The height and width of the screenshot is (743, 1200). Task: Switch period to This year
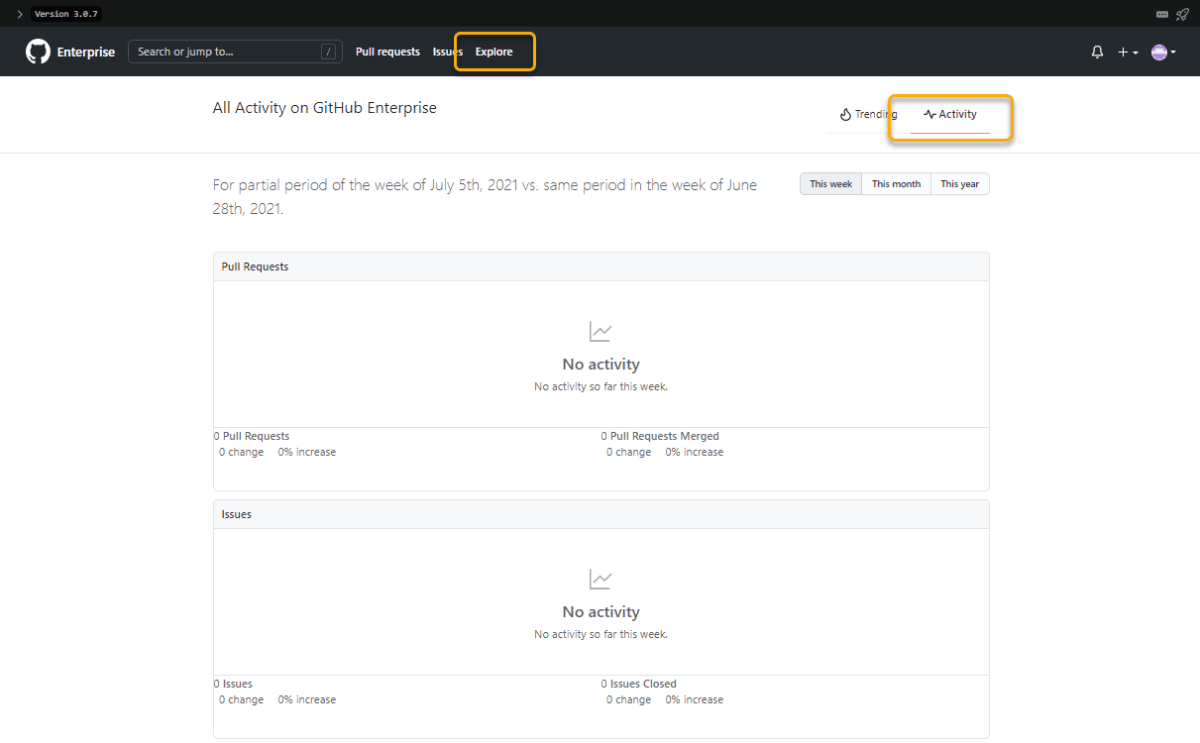click(960, 184)
